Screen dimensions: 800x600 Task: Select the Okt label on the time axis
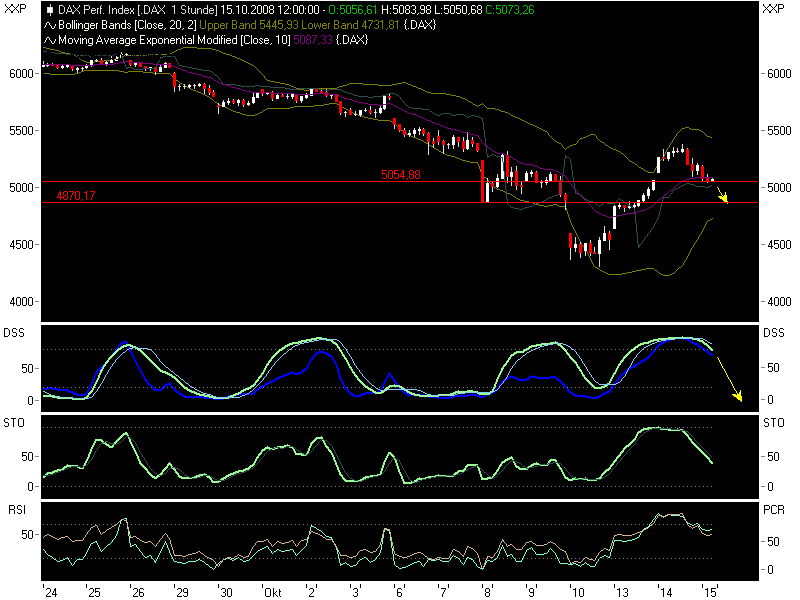pyautogui.click(x=273, y=591)
